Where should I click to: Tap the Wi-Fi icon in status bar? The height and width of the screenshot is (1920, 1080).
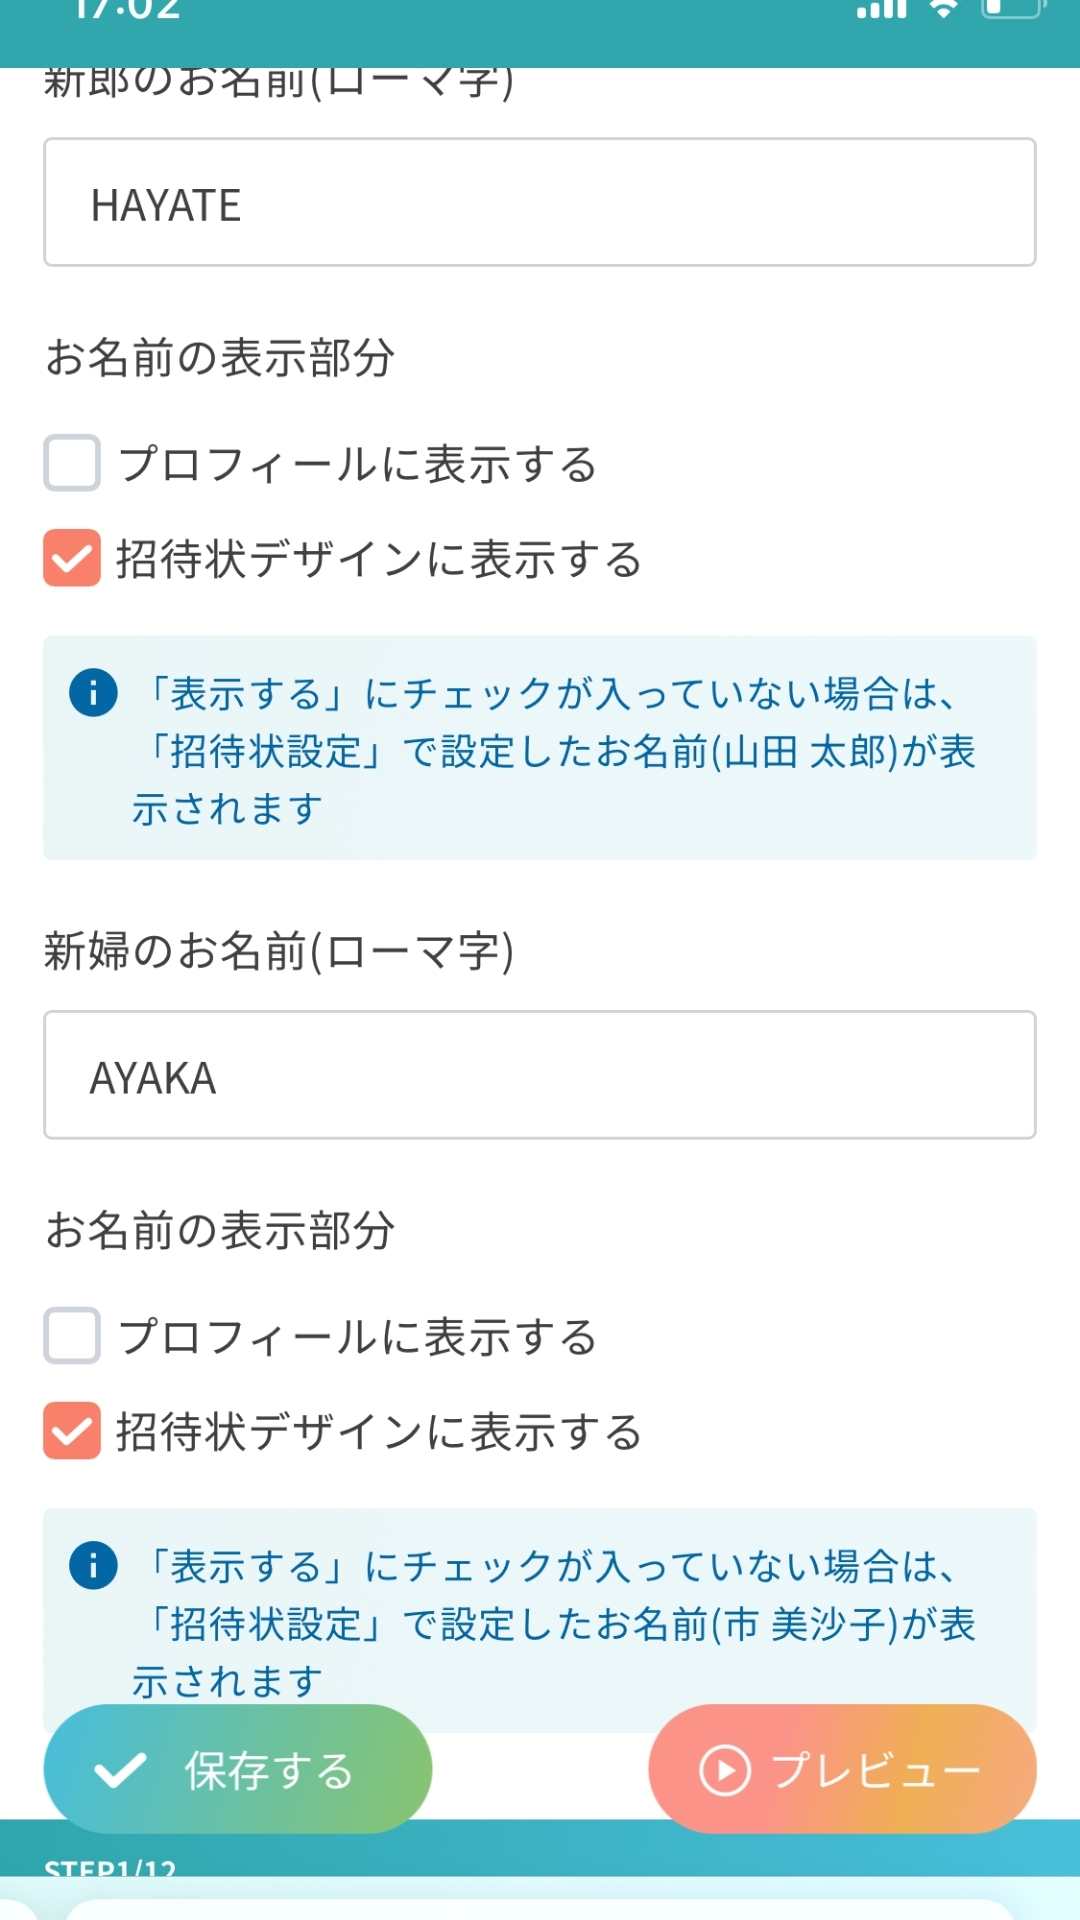[x=943, y=9]
